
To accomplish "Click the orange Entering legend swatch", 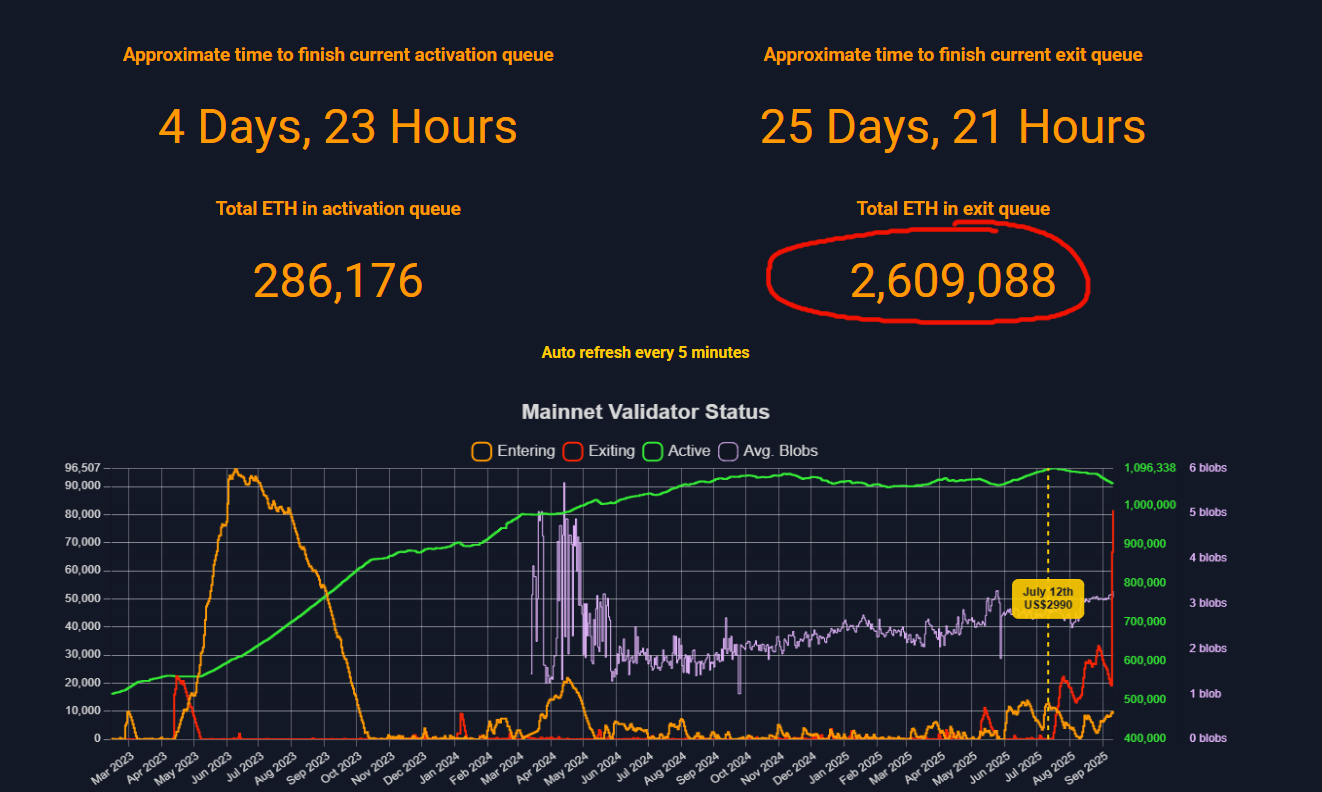I will [481, 451].
